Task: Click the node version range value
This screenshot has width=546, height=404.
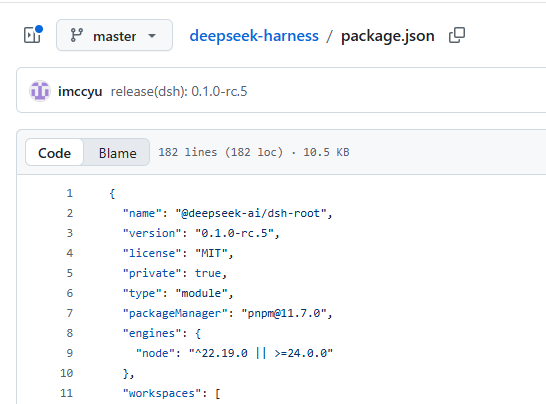Action: click(260, 353)
